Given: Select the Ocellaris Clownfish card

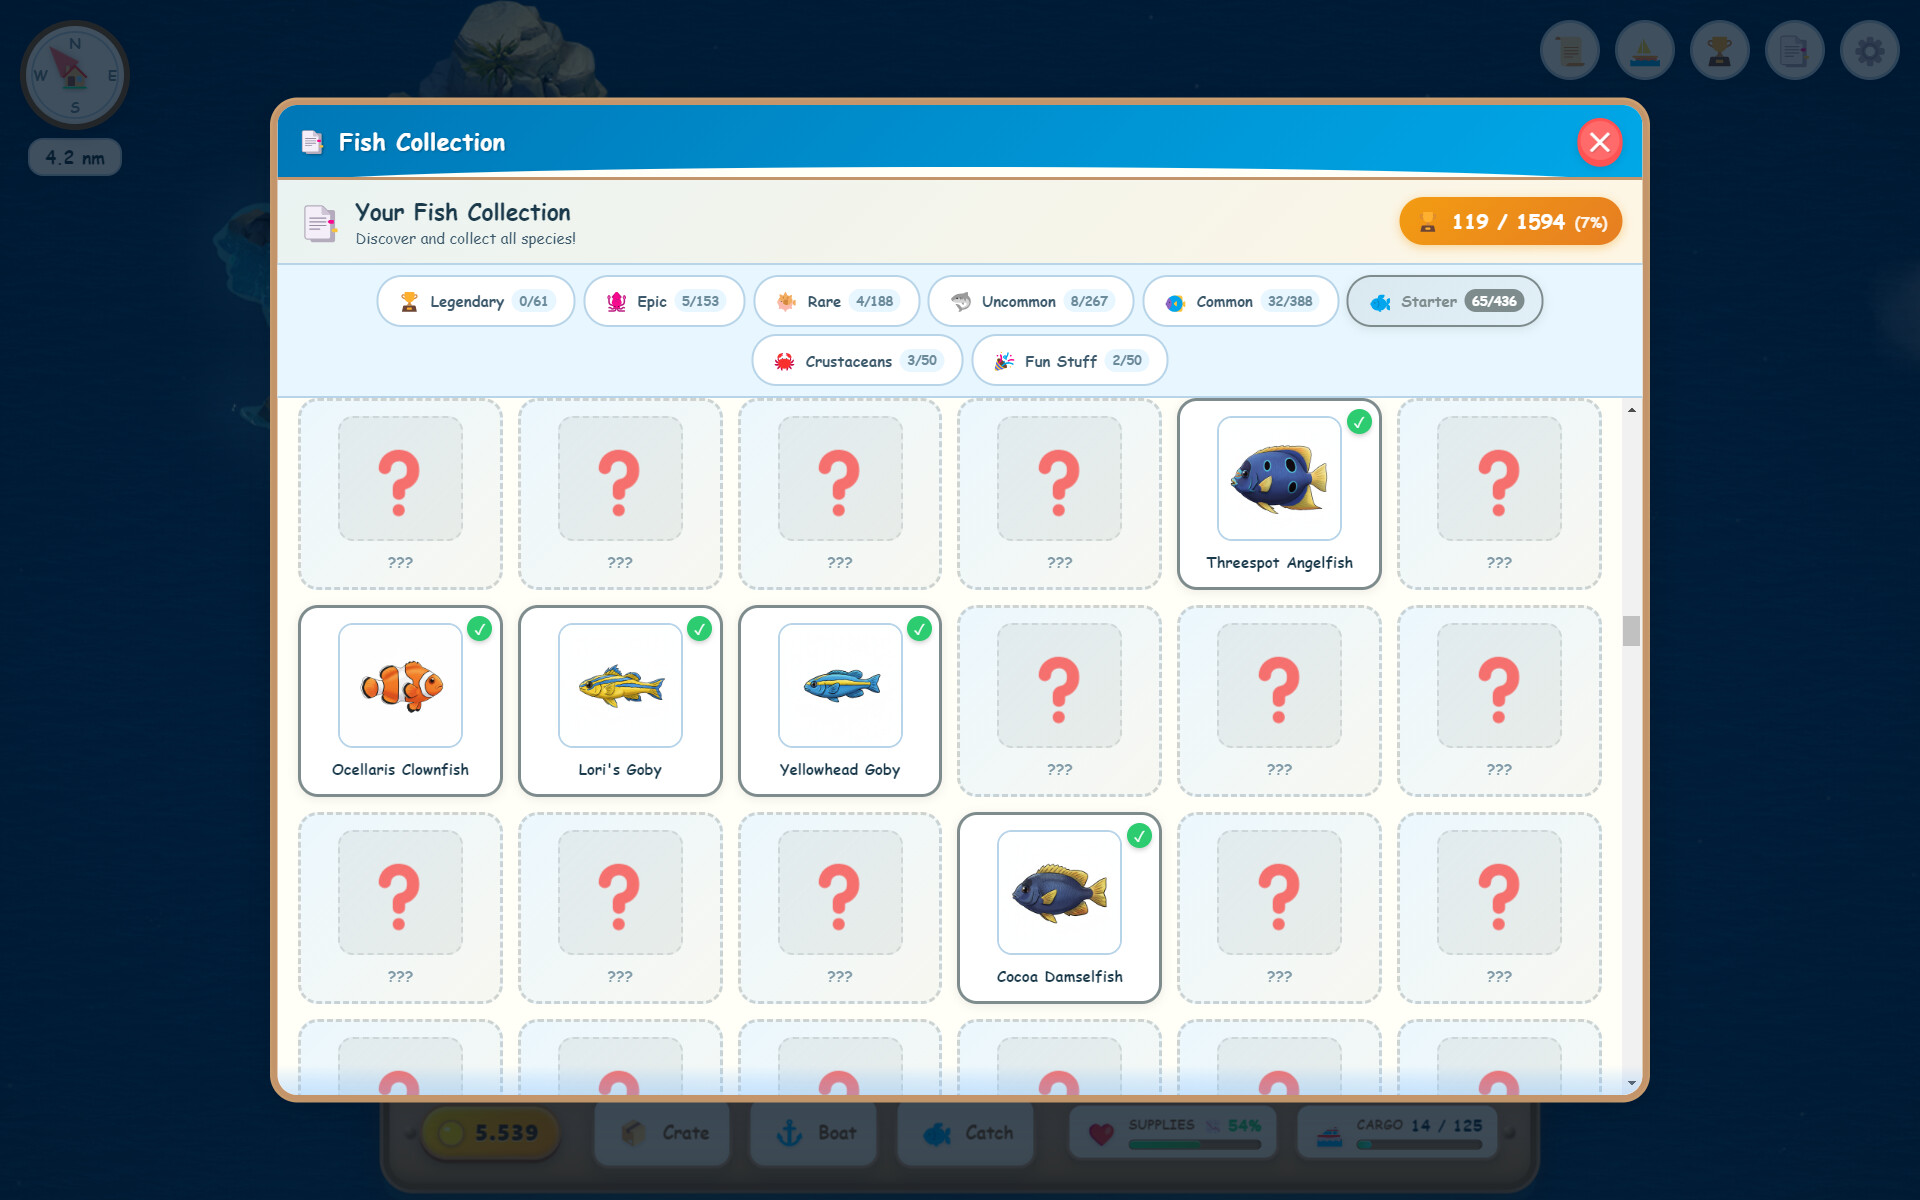Looking at the screenshot, I should [x=399, y=700].
